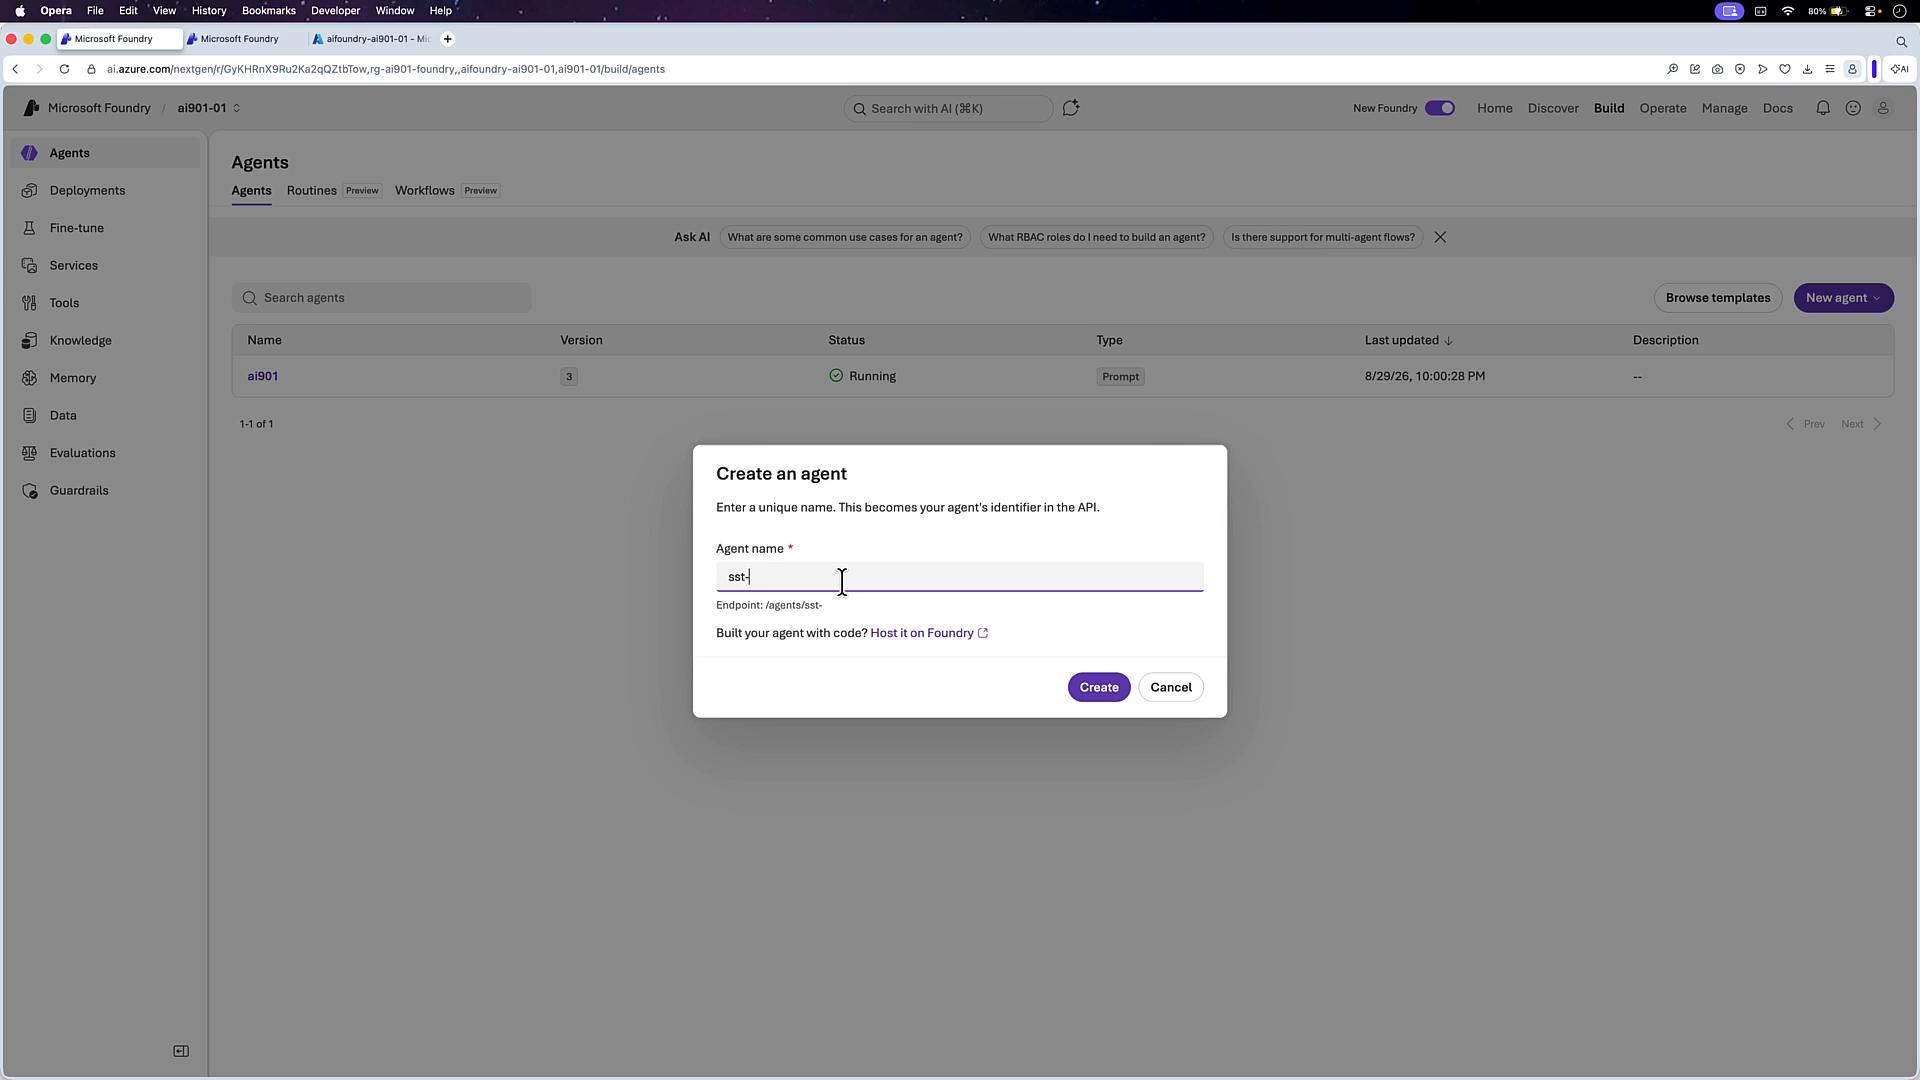1920x1080 pixels.
Task: Focus the Agent name input field
Action: click(x=959, y=577)
